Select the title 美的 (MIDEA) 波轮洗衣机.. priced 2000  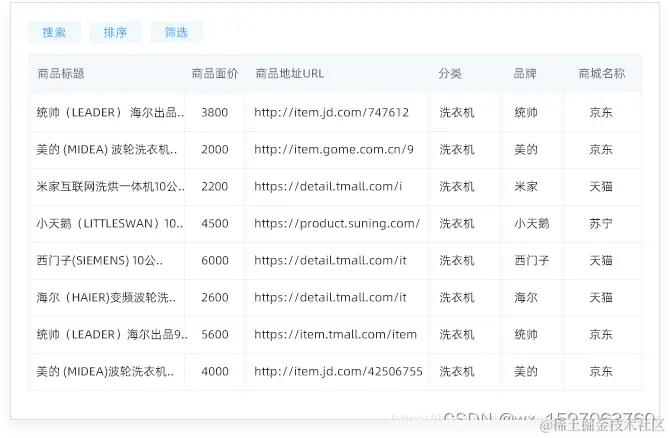click(x=107, y=150)
